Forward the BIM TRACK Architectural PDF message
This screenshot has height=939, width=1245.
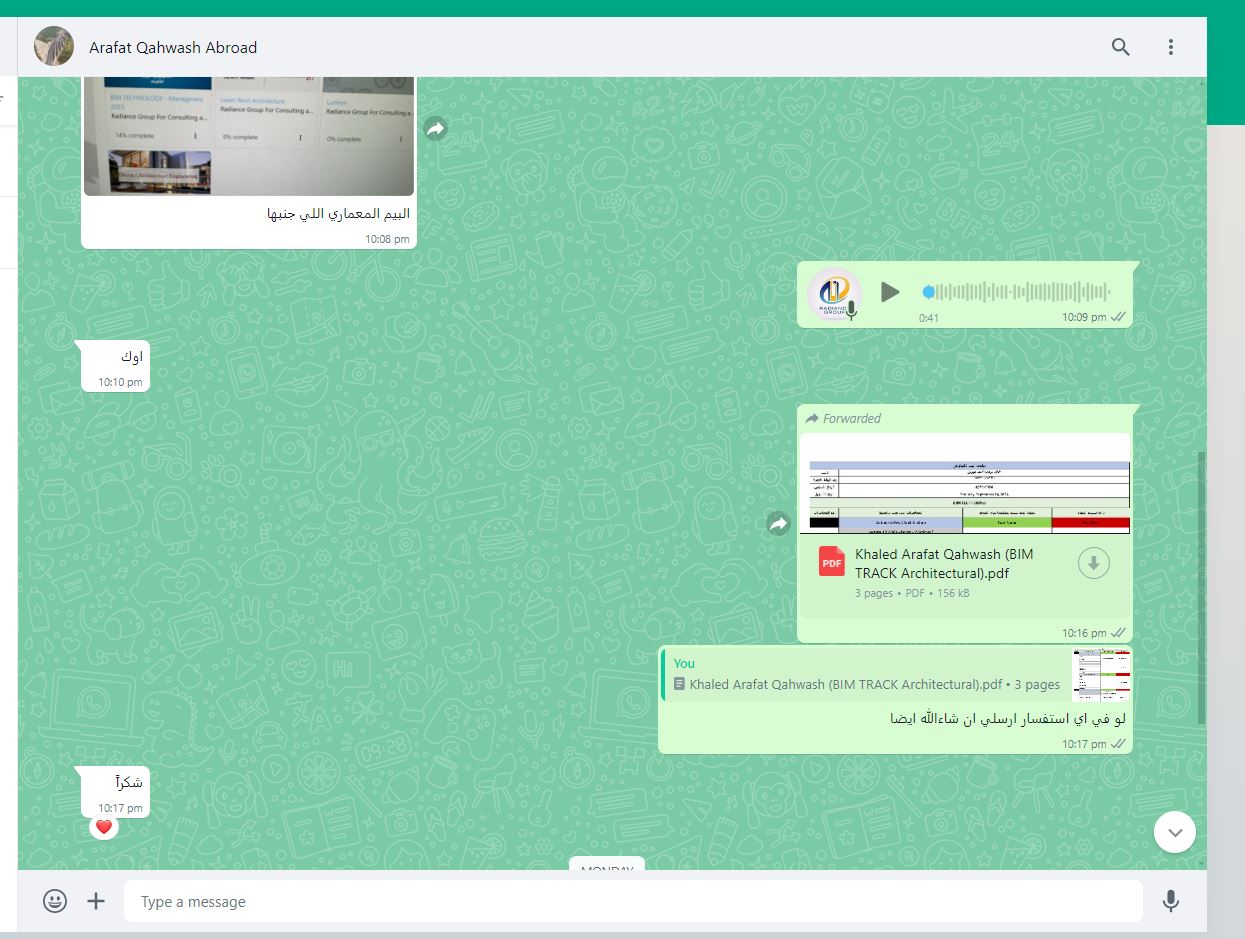tap(778, 523)
